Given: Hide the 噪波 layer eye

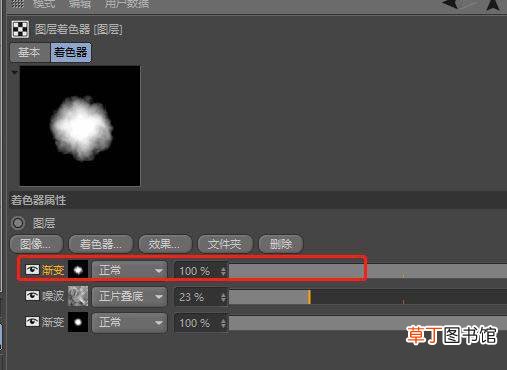Looking at the screenshot, I should pyautogui.click(x=32, y=296).
